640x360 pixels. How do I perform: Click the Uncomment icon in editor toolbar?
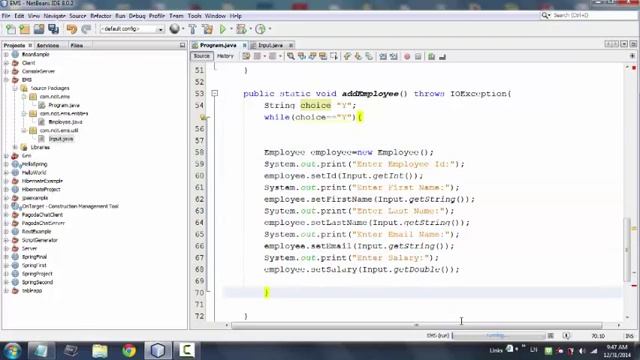point(442,56)
